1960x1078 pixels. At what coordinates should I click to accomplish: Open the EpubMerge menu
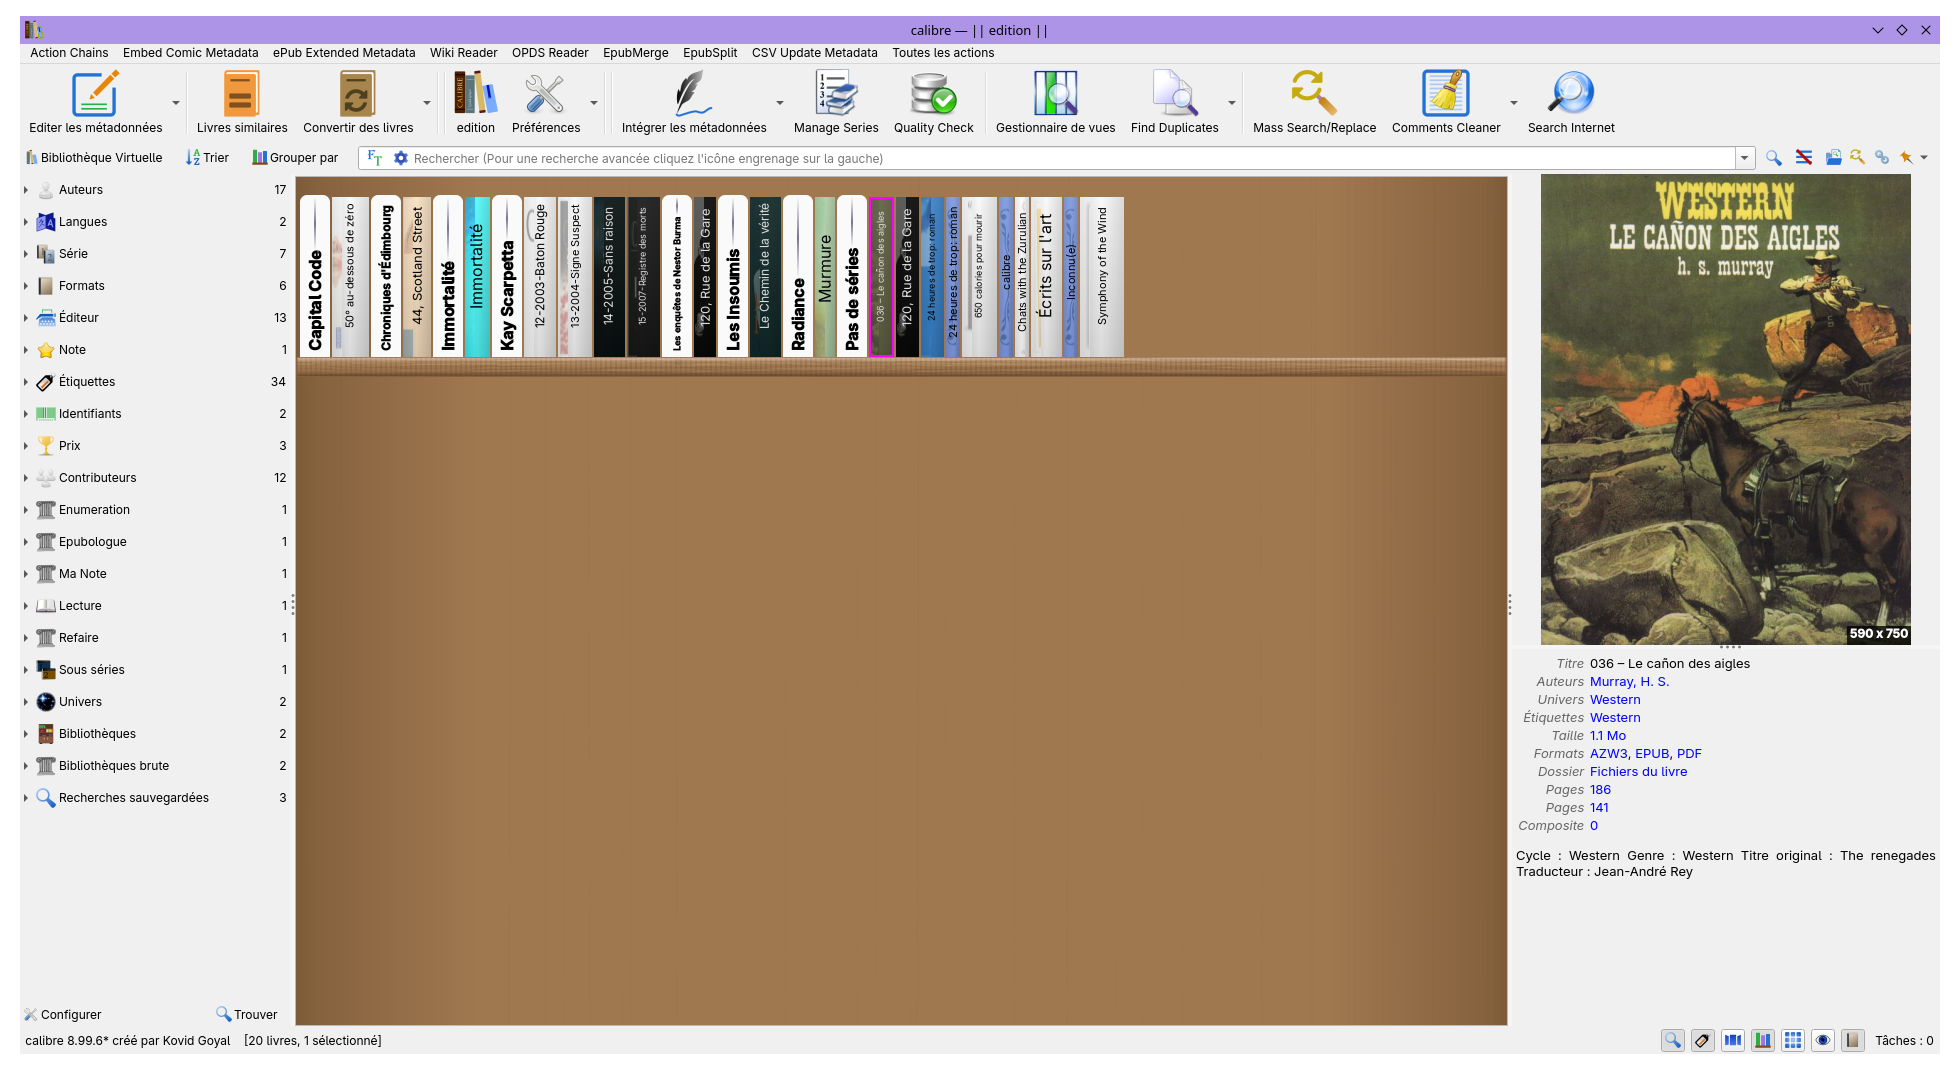[635, 53]
